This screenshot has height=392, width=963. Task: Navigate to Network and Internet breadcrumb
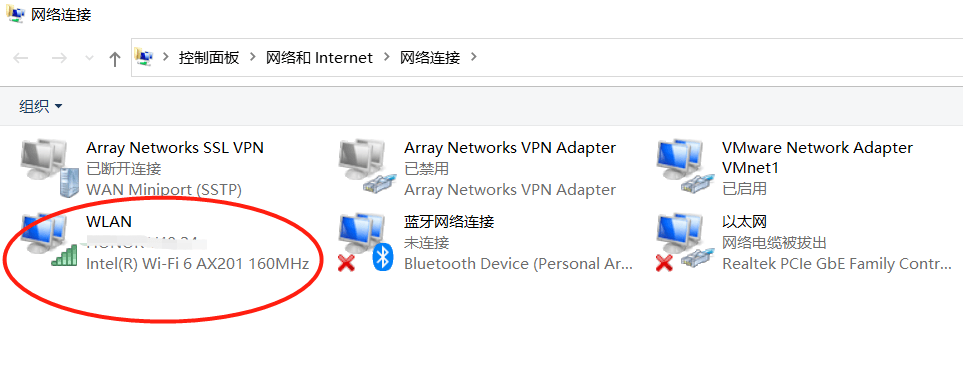[x=319, y=58]
